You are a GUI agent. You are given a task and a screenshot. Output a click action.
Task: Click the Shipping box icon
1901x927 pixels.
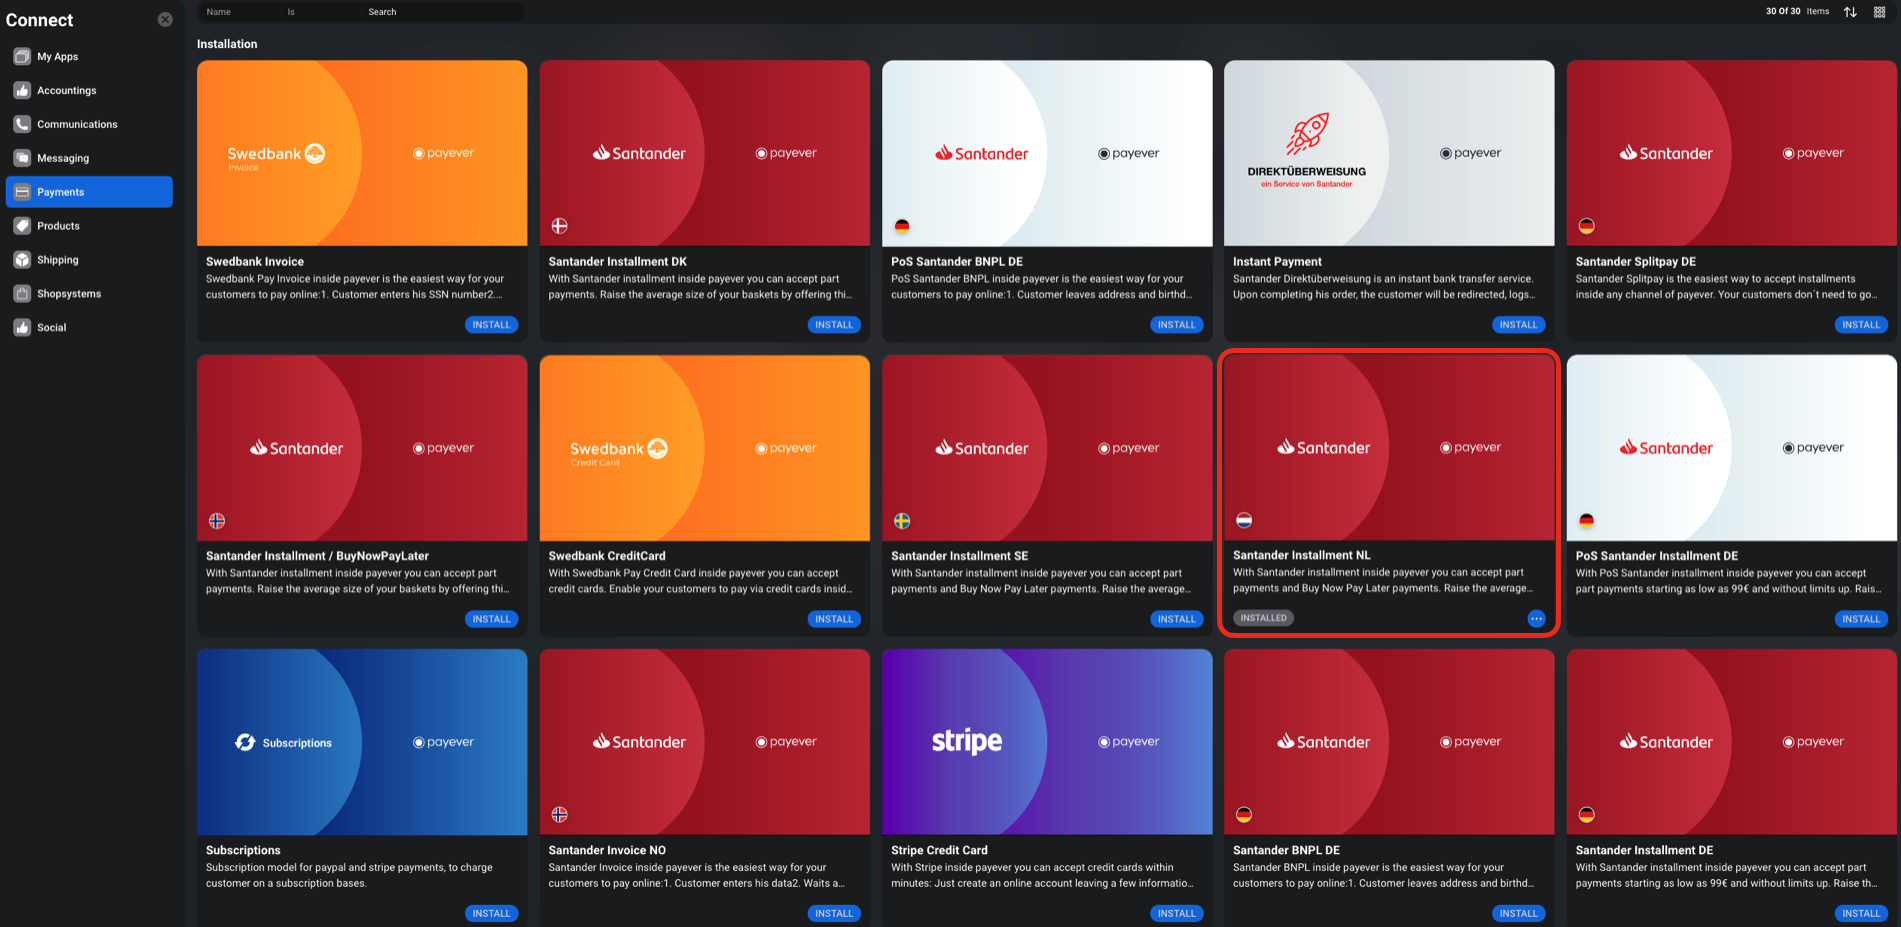22,260
